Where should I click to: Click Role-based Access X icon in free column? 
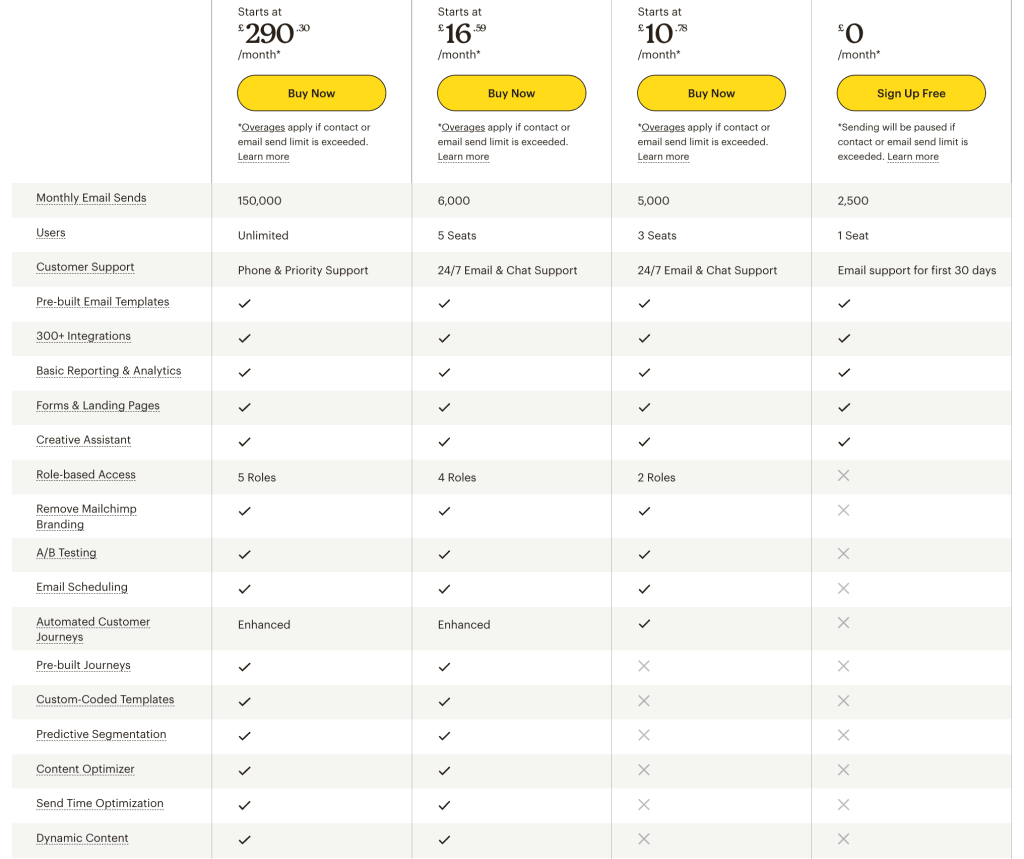point(844,476)
